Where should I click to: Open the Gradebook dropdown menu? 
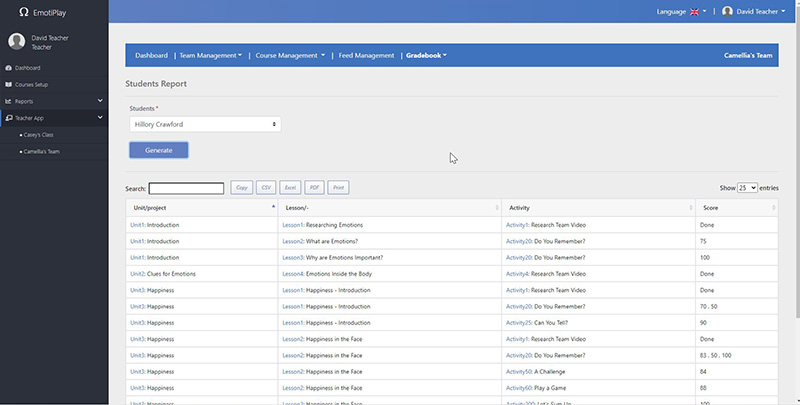point(426,56)
